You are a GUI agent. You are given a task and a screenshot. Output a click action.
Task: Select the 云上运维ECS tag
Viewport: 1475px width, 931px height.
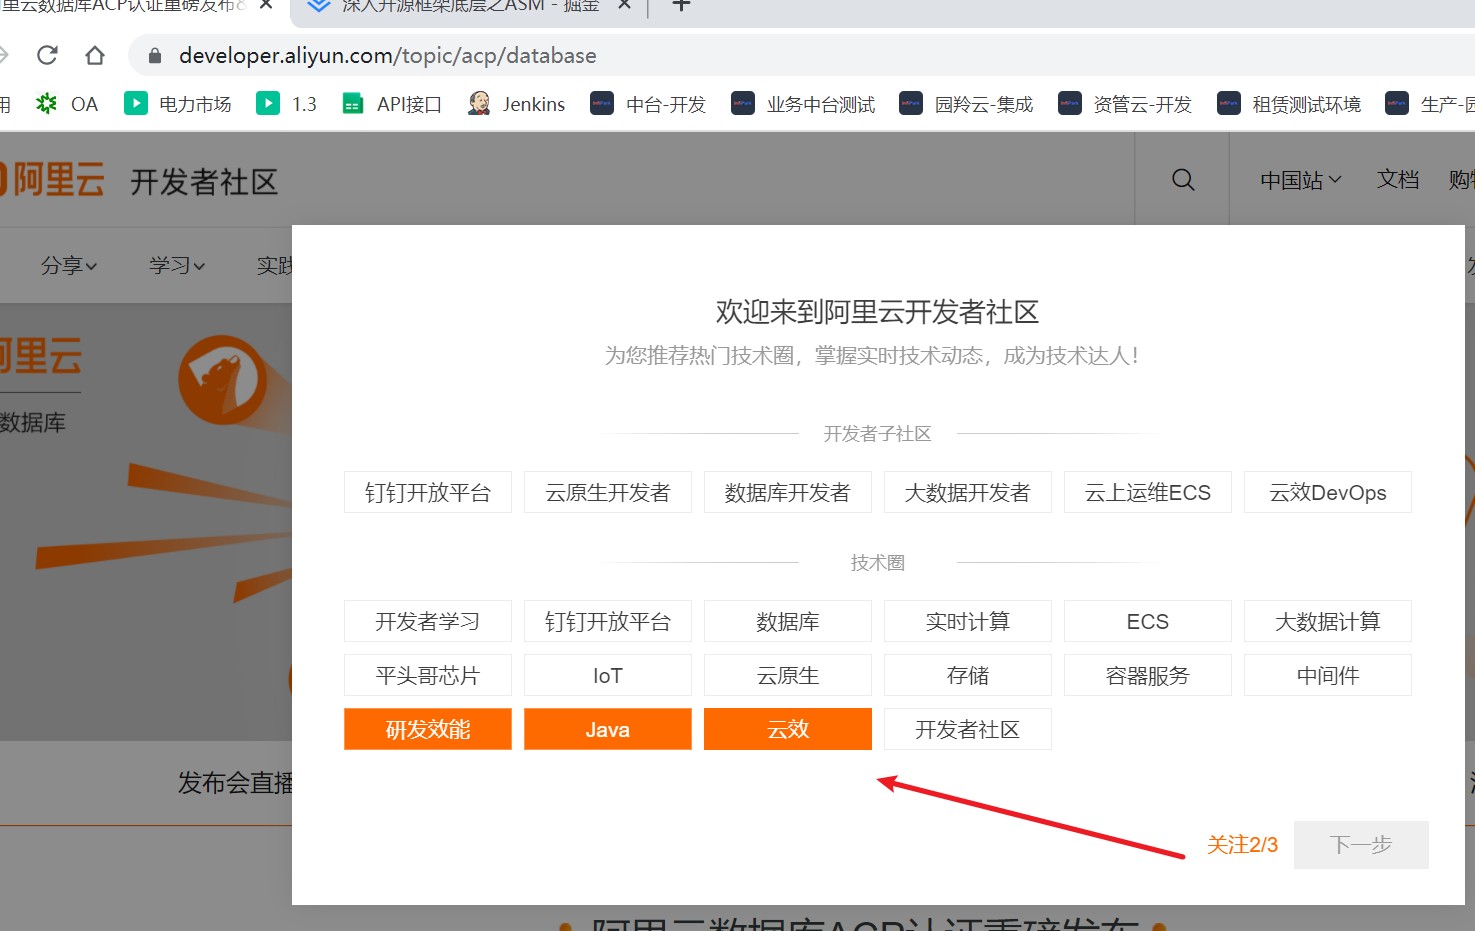tap(1148, 492)
